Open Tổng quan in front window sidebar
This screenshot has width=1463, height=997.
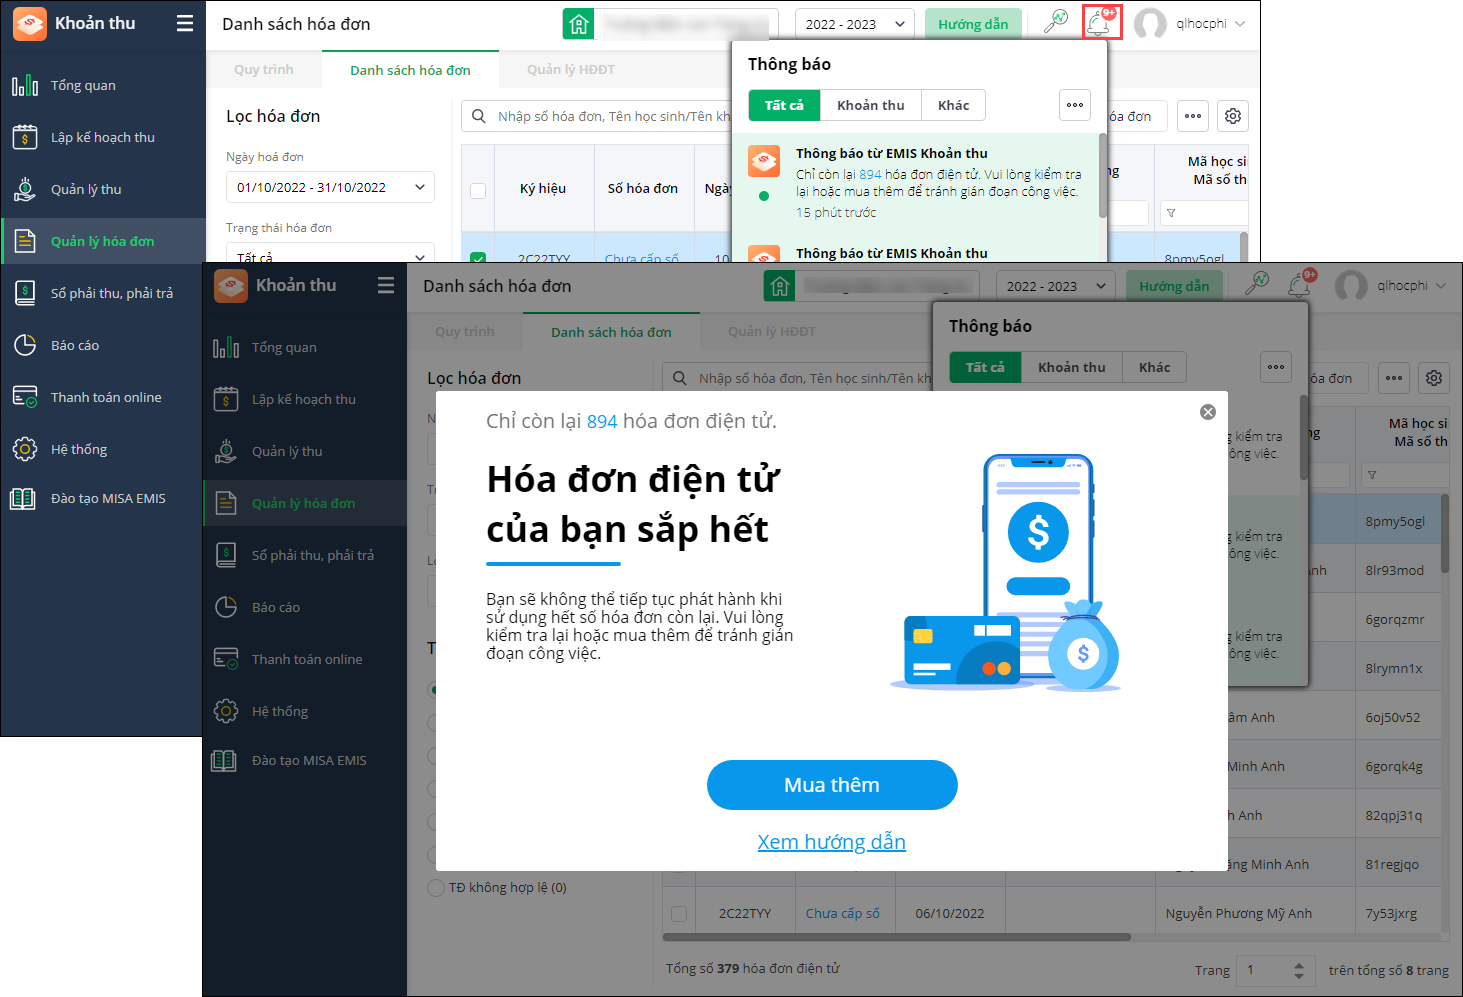coord(305,347)
